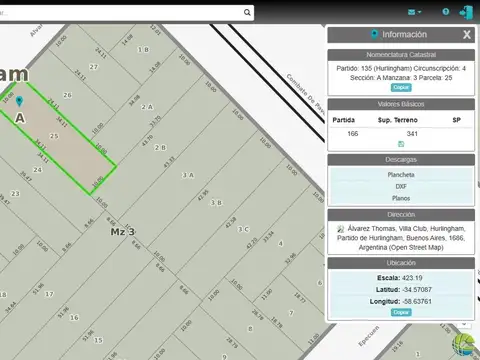Screen dimensions: 480x360
Task: Download the Plancheta
Action: click(x=401, y=175)
